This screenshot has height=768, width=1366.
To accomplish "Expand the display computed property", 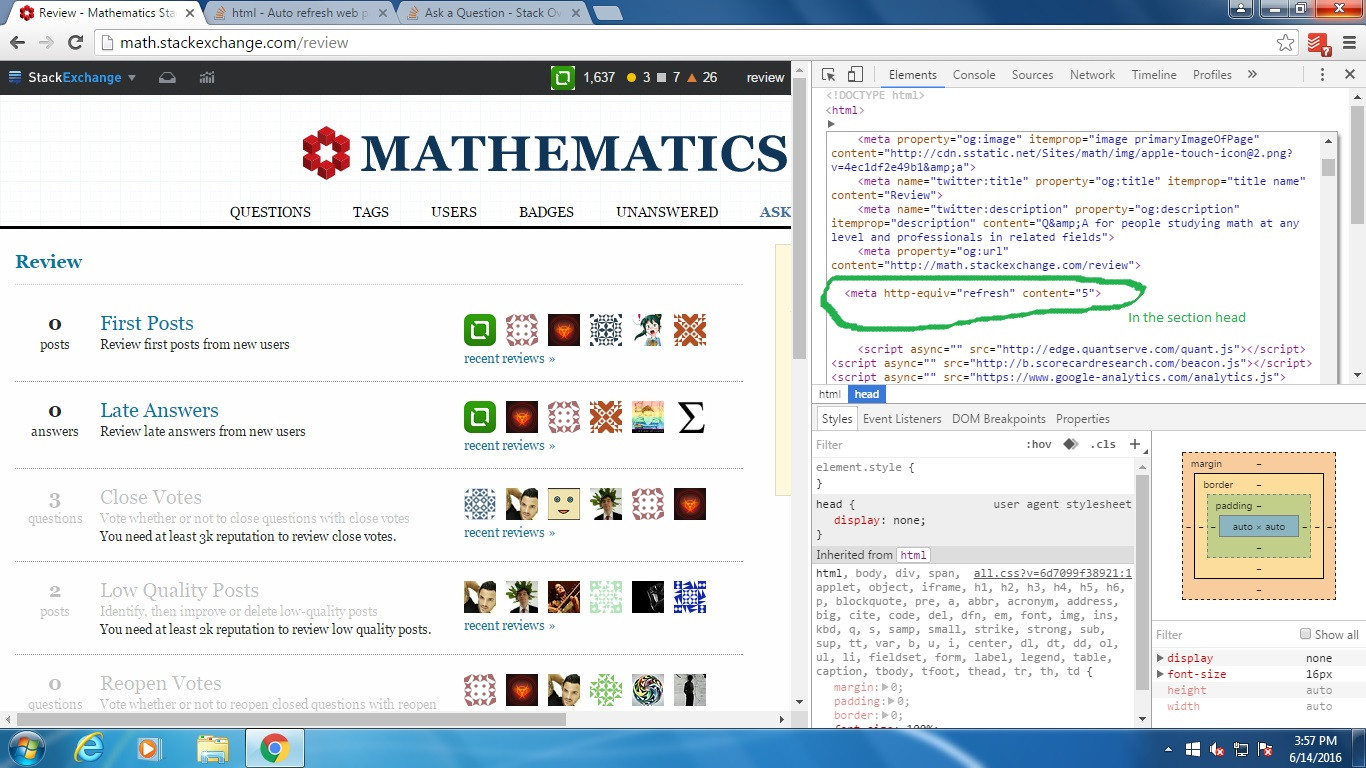I will click(1160, 658).
